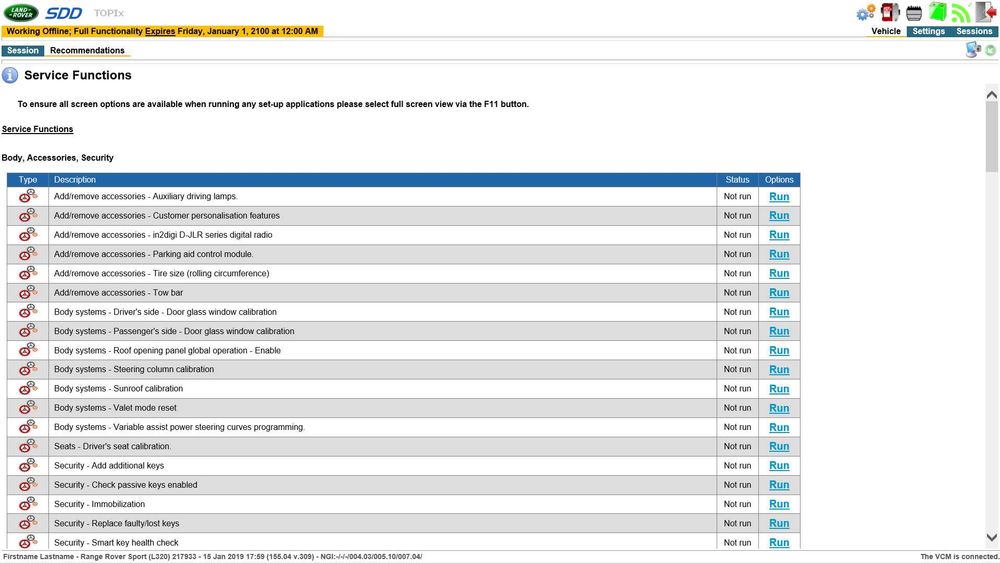1000x563 pixels.
Task: Click type icon for Security Immobilization row
Action: (x=27, y=504)
